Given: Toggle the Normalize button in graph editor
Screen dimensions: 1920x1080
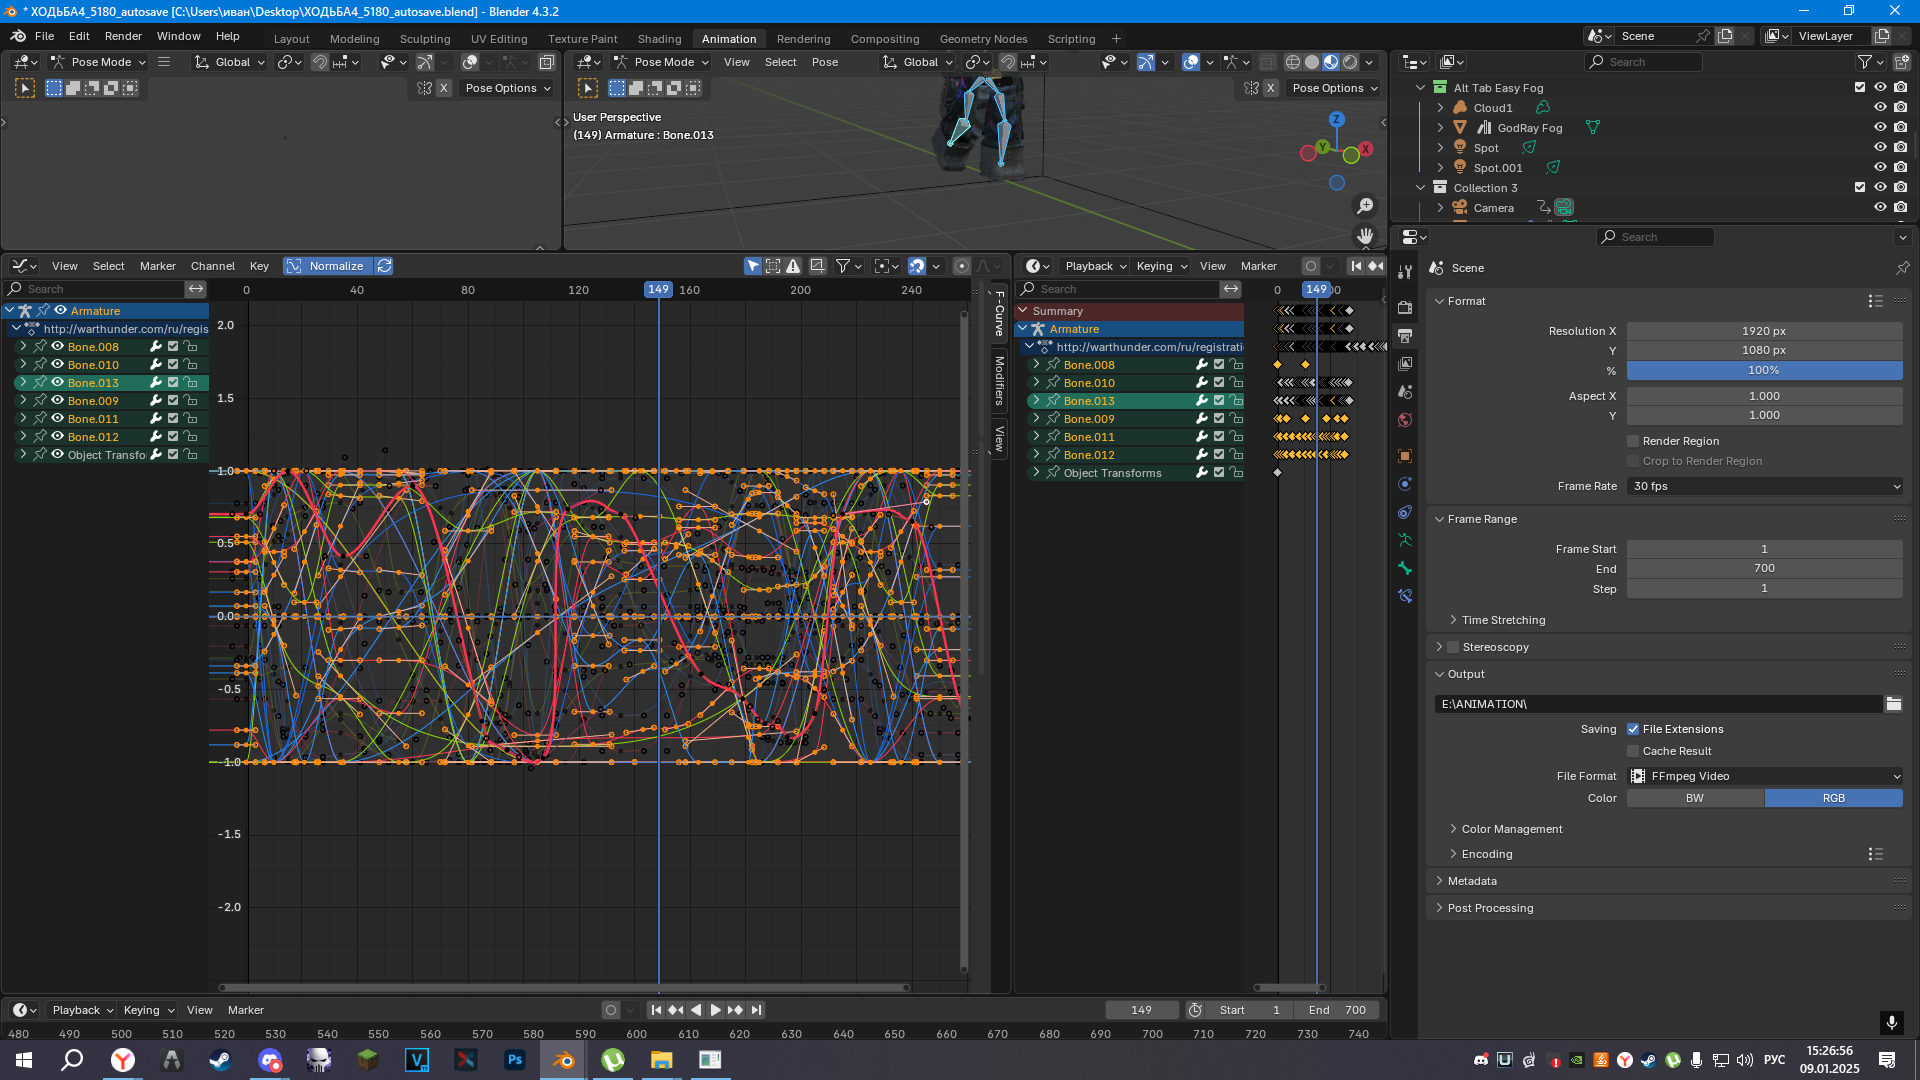Looking at the screenshot, I should (x=327, y=266).
